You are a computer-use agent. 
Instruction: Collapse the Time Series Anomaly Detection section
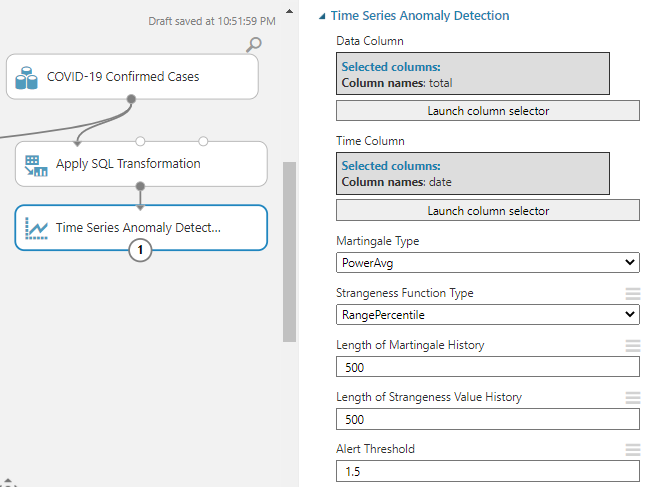[x=321, y=16]
